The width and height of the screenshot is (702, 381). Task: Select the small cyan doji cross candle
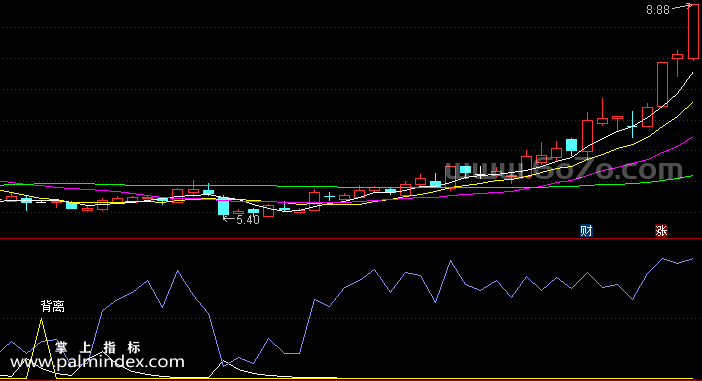point(330,196)
